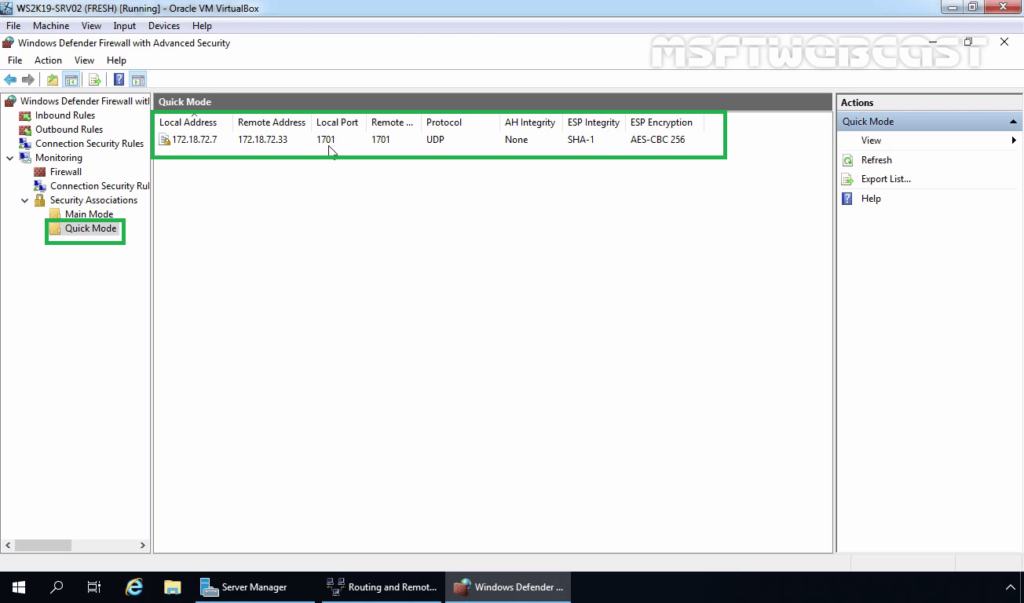This screenshot has width=1024, height=603.
Task: Click the remote address 172.18.72.33 cell
Action: coord(263,140)
